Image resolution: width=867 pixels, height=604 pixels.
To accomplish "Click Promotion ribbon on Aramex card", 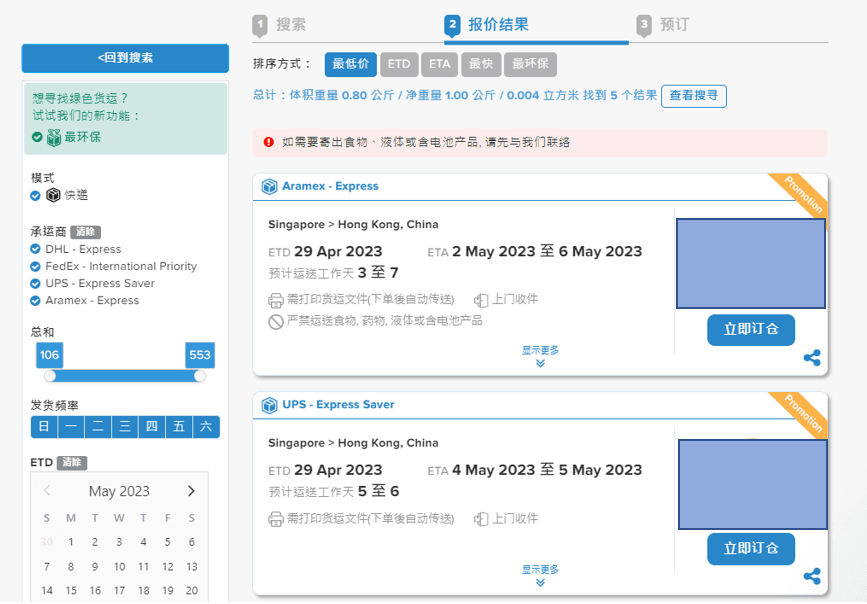I will click(x=802, y=195).
